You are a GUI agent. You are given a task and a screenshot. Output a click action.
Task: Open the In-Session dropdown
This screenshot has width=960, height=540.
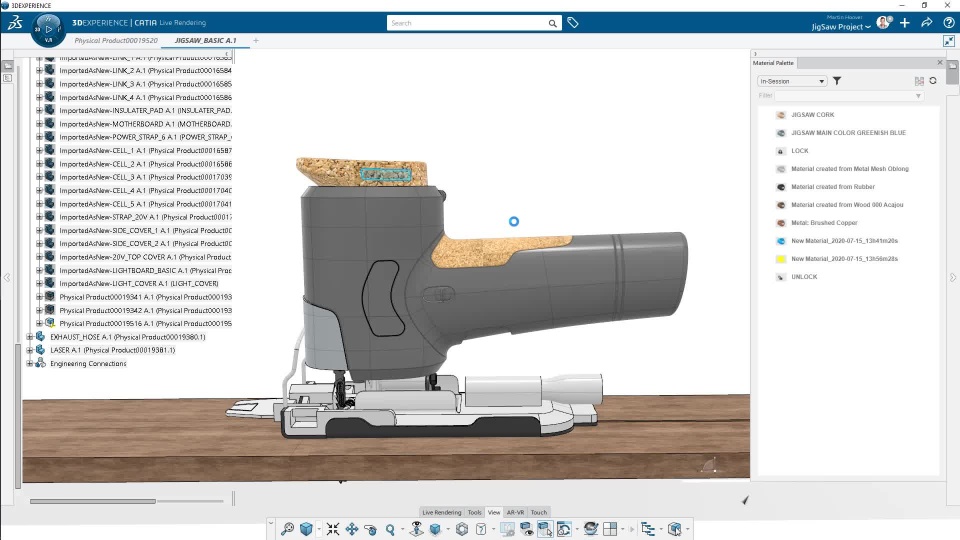(792, 81)
